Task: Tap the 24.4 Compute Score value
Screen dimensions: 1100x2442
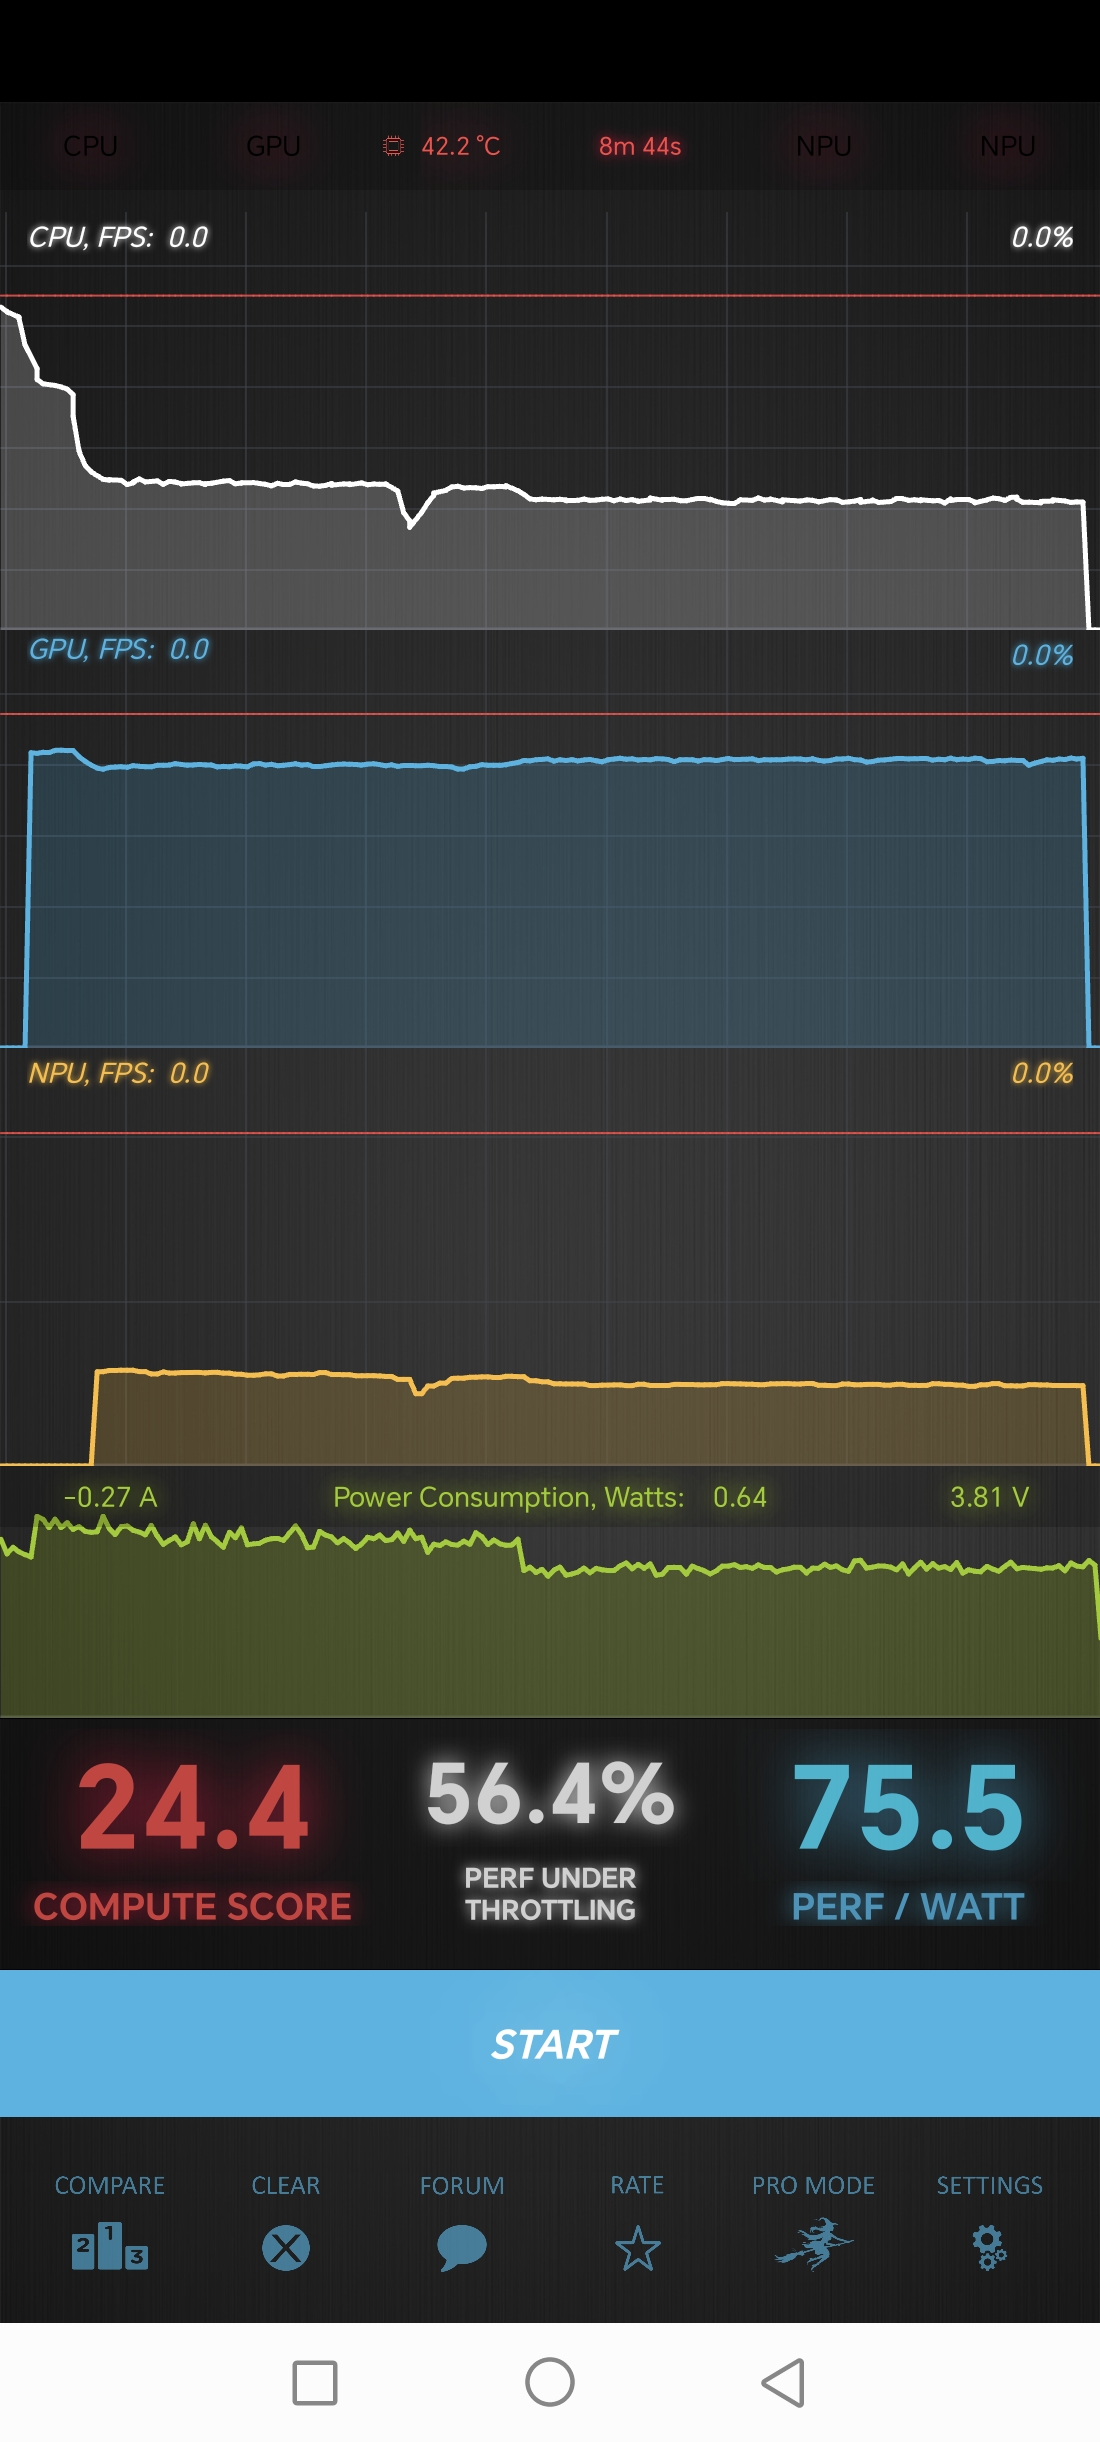Action: (193, 1808)
